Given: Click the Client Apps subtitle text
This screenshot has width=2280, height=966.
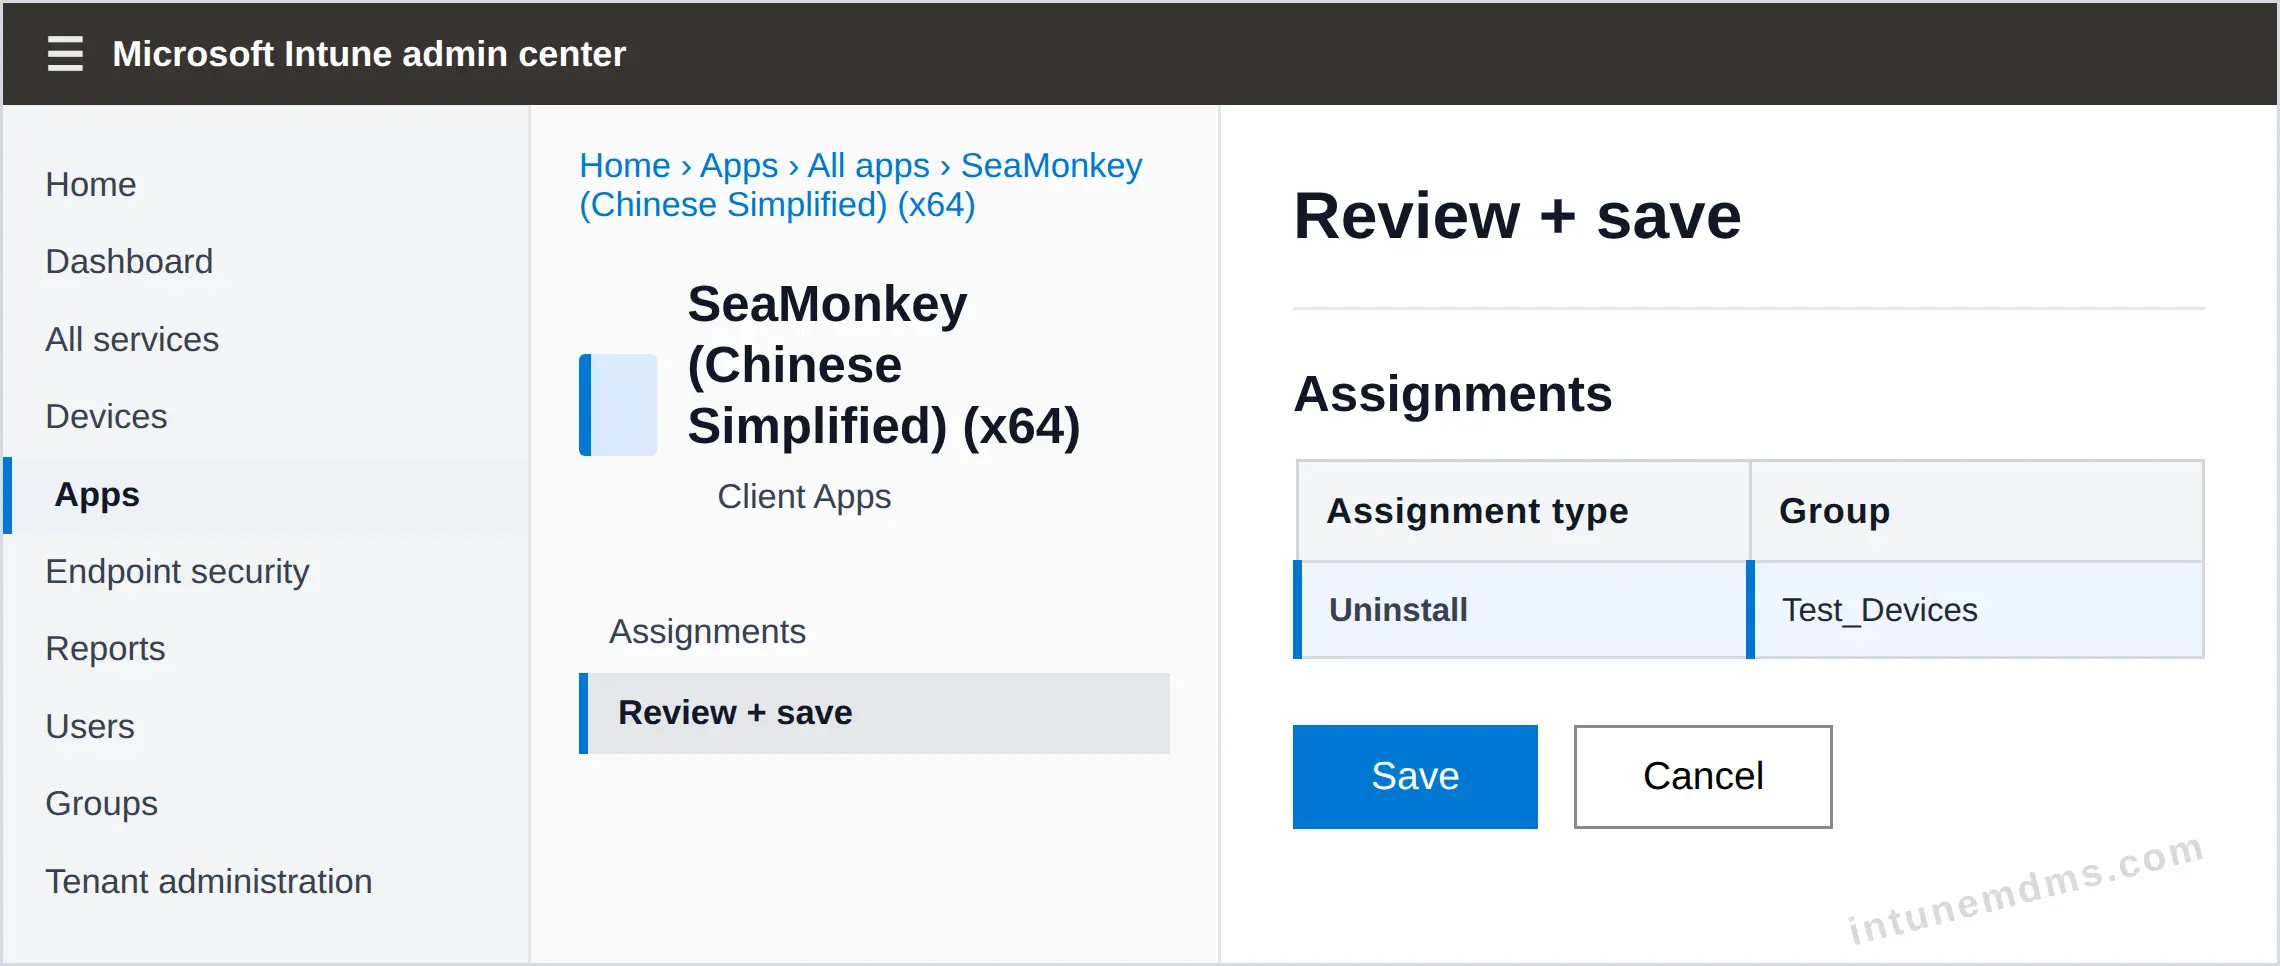Looking at the screenshot, I should pyautogui.click(x=804, y=497).
